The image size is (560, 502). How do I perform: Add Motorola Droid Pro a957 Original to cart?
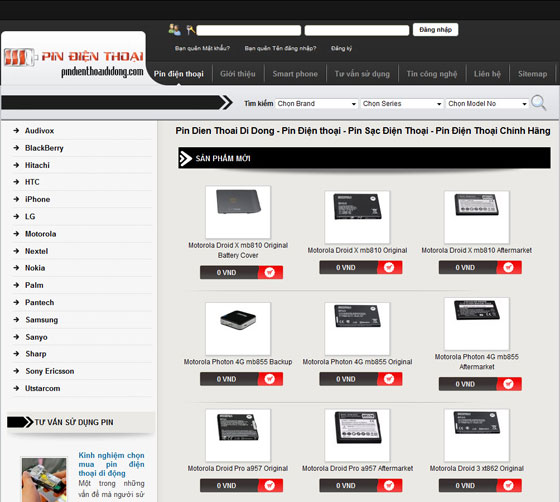click(270, 486)
